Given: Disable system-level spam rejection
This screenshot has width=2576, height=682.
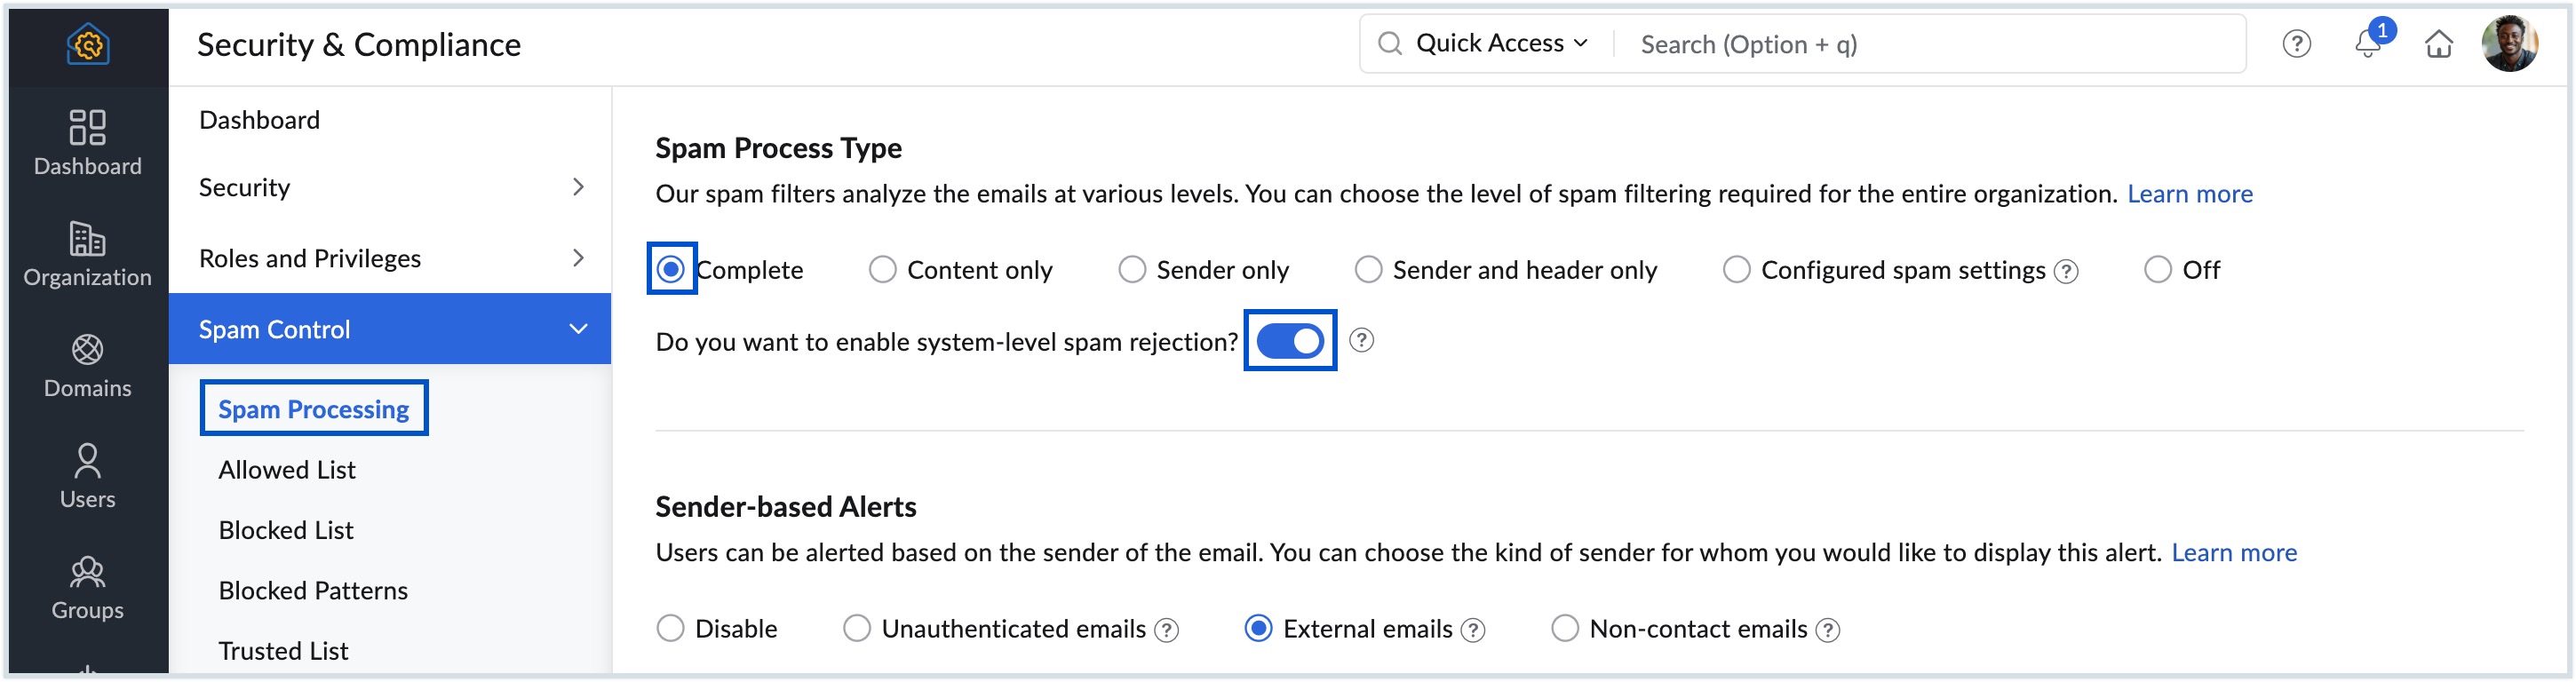Looking at the screenshot, I should (1290, 340).
